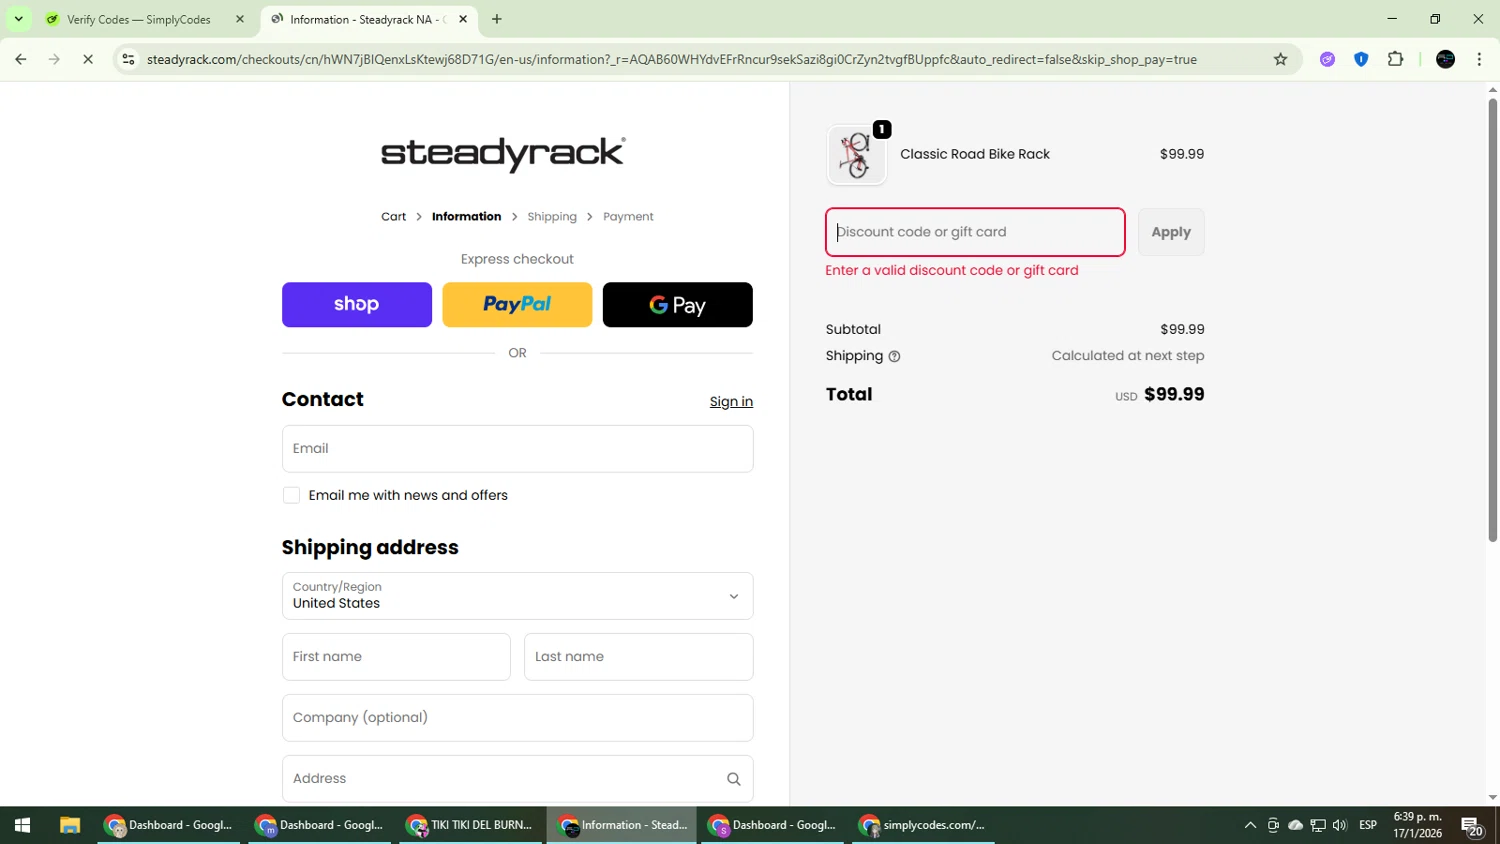The height and width of the screenshot is (844, 1500).
Task: Click the Steadyrack logo
Action: click(503, 153)
